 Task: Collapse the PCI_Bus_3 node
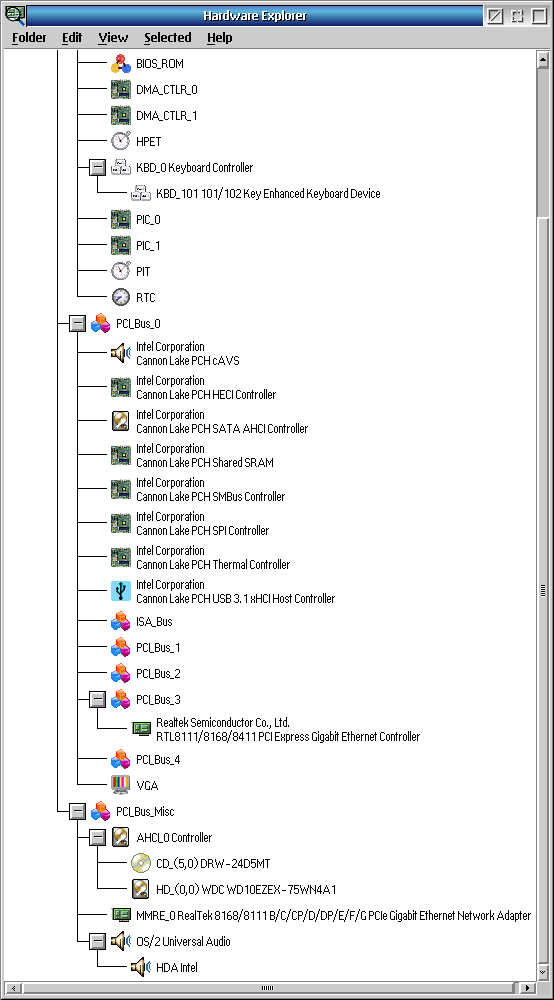tap(97, 700)
